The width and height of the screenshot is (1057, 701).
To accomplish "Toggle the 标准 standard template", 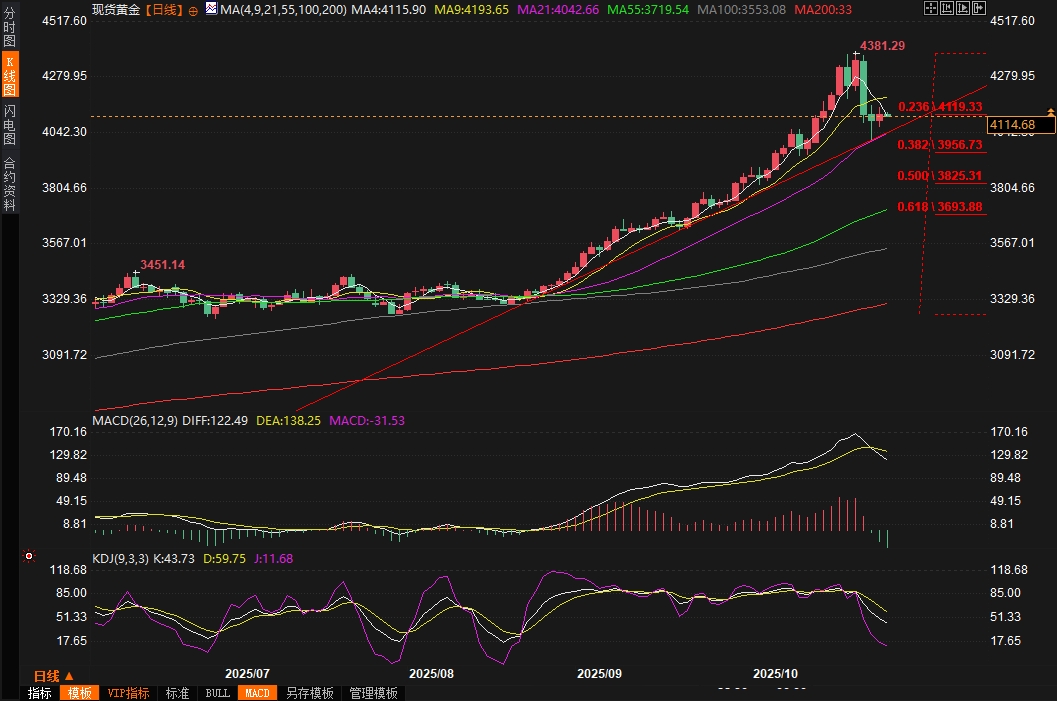I will click(177, 693).
